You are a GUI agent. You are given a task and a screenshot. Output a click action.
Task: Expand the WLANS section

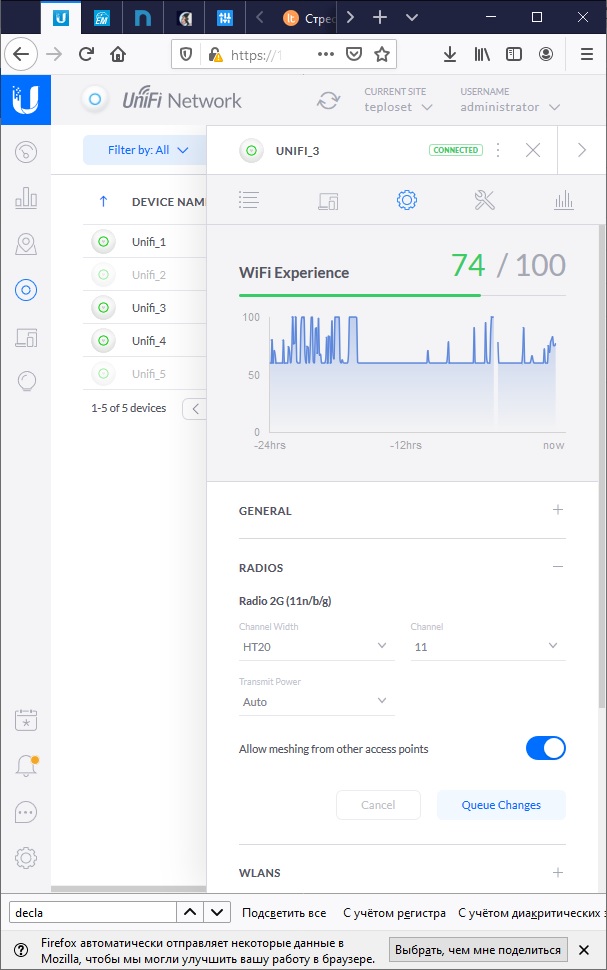557,872
